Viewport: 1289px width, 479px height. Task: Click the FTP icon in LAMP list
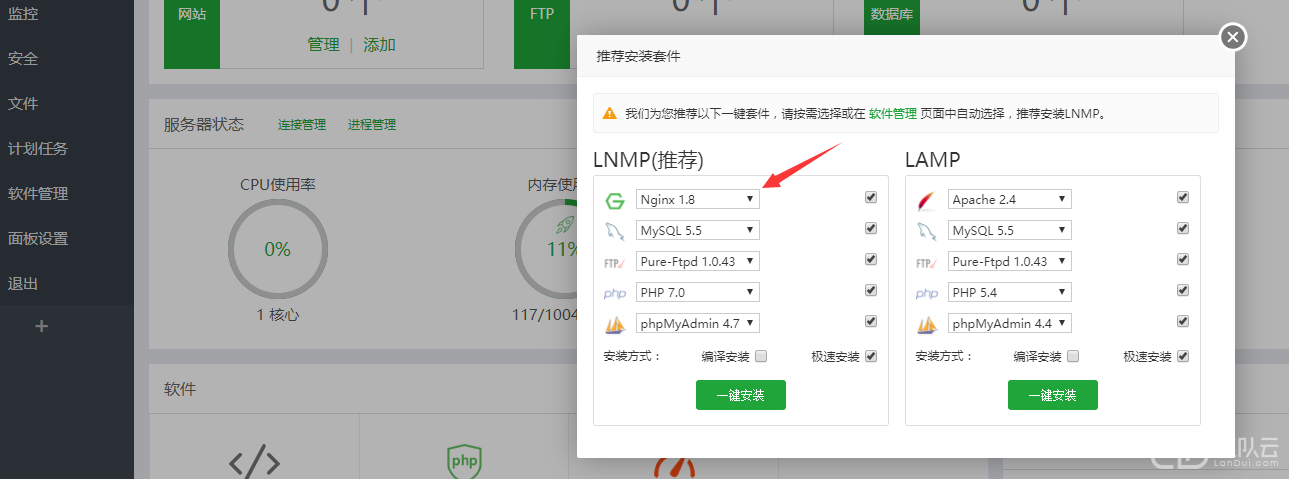(x=926, y=263)
